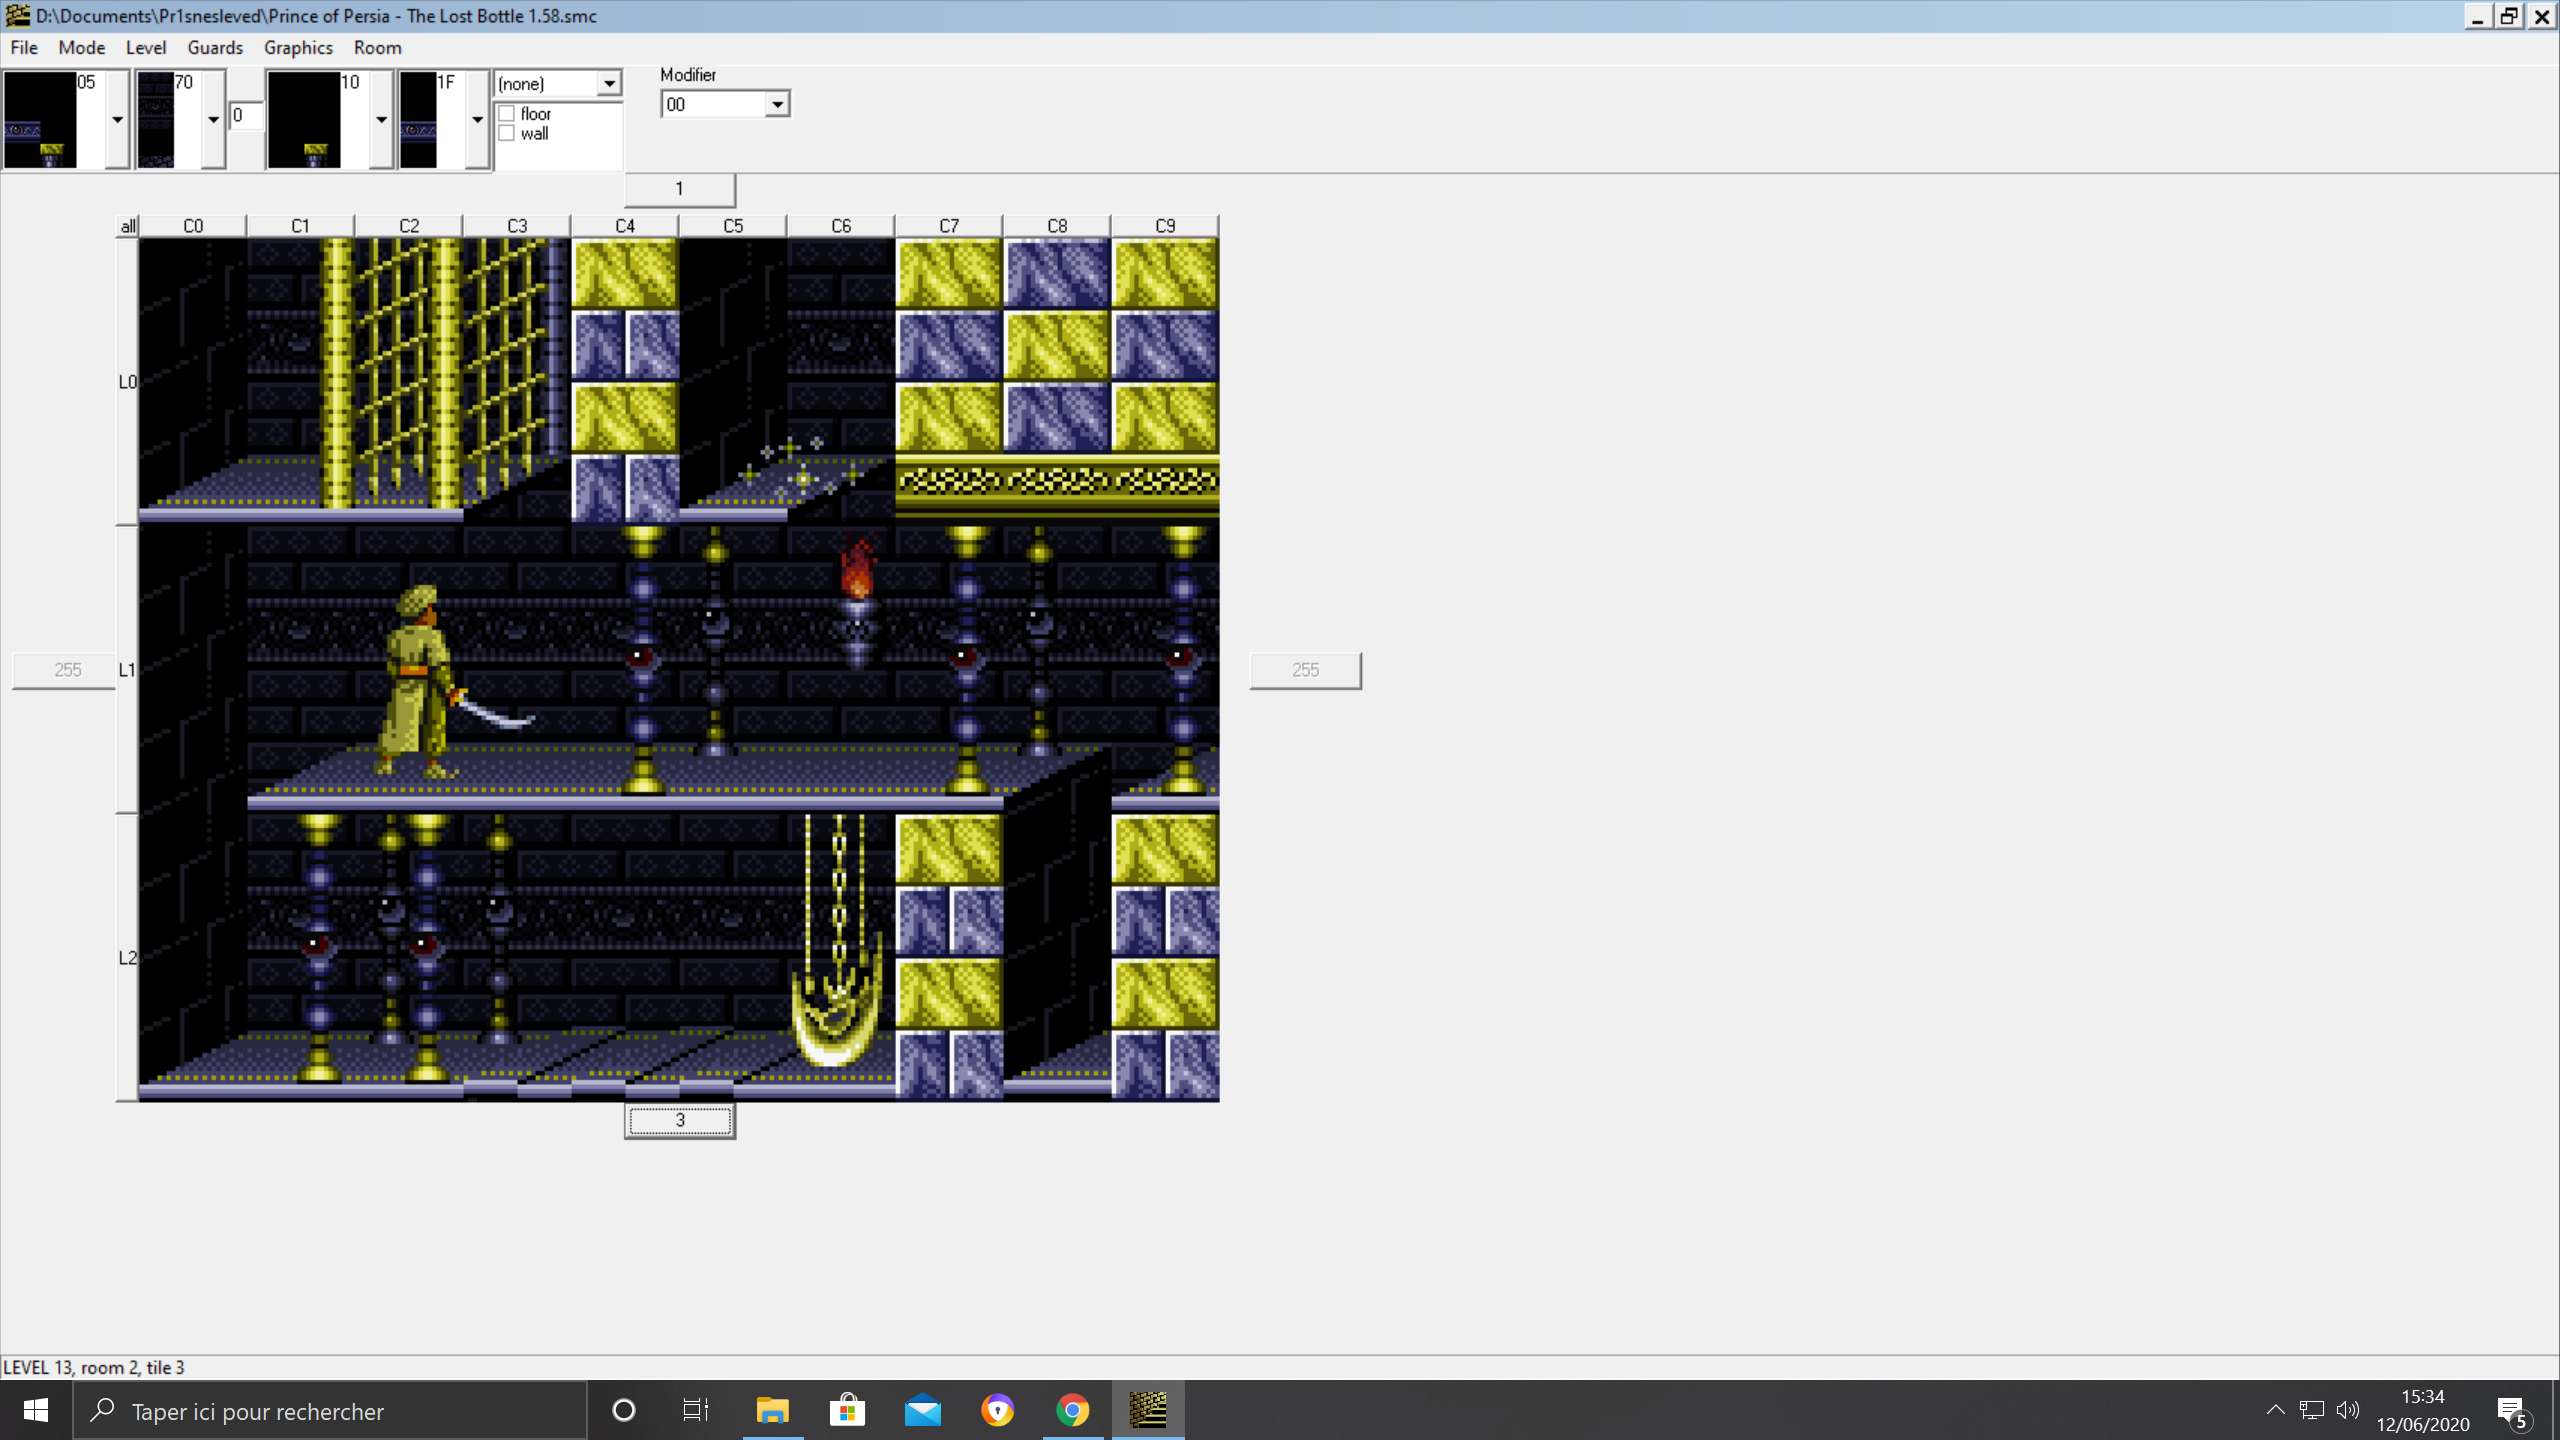Open File Explorer from taskbar
The width and height of the screenshot is (2560, 1440).
coord(772,1410)
